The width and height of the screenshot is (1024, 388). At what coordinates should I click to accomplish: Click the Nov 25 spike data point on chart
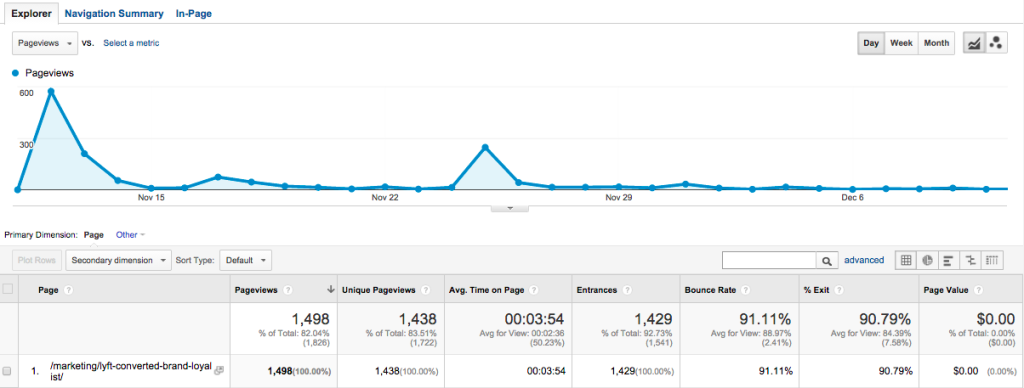[485, 147]
